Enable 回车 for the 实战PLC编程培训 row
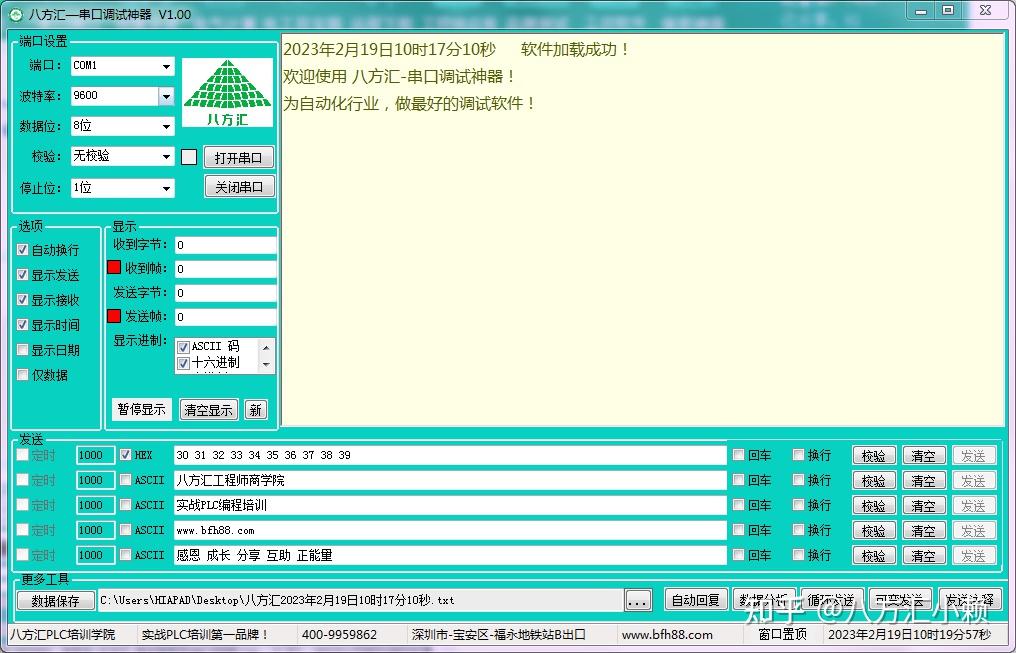The width and height of the screenshot is (1016, 653). pyautogui.click(x=738, y=505)
